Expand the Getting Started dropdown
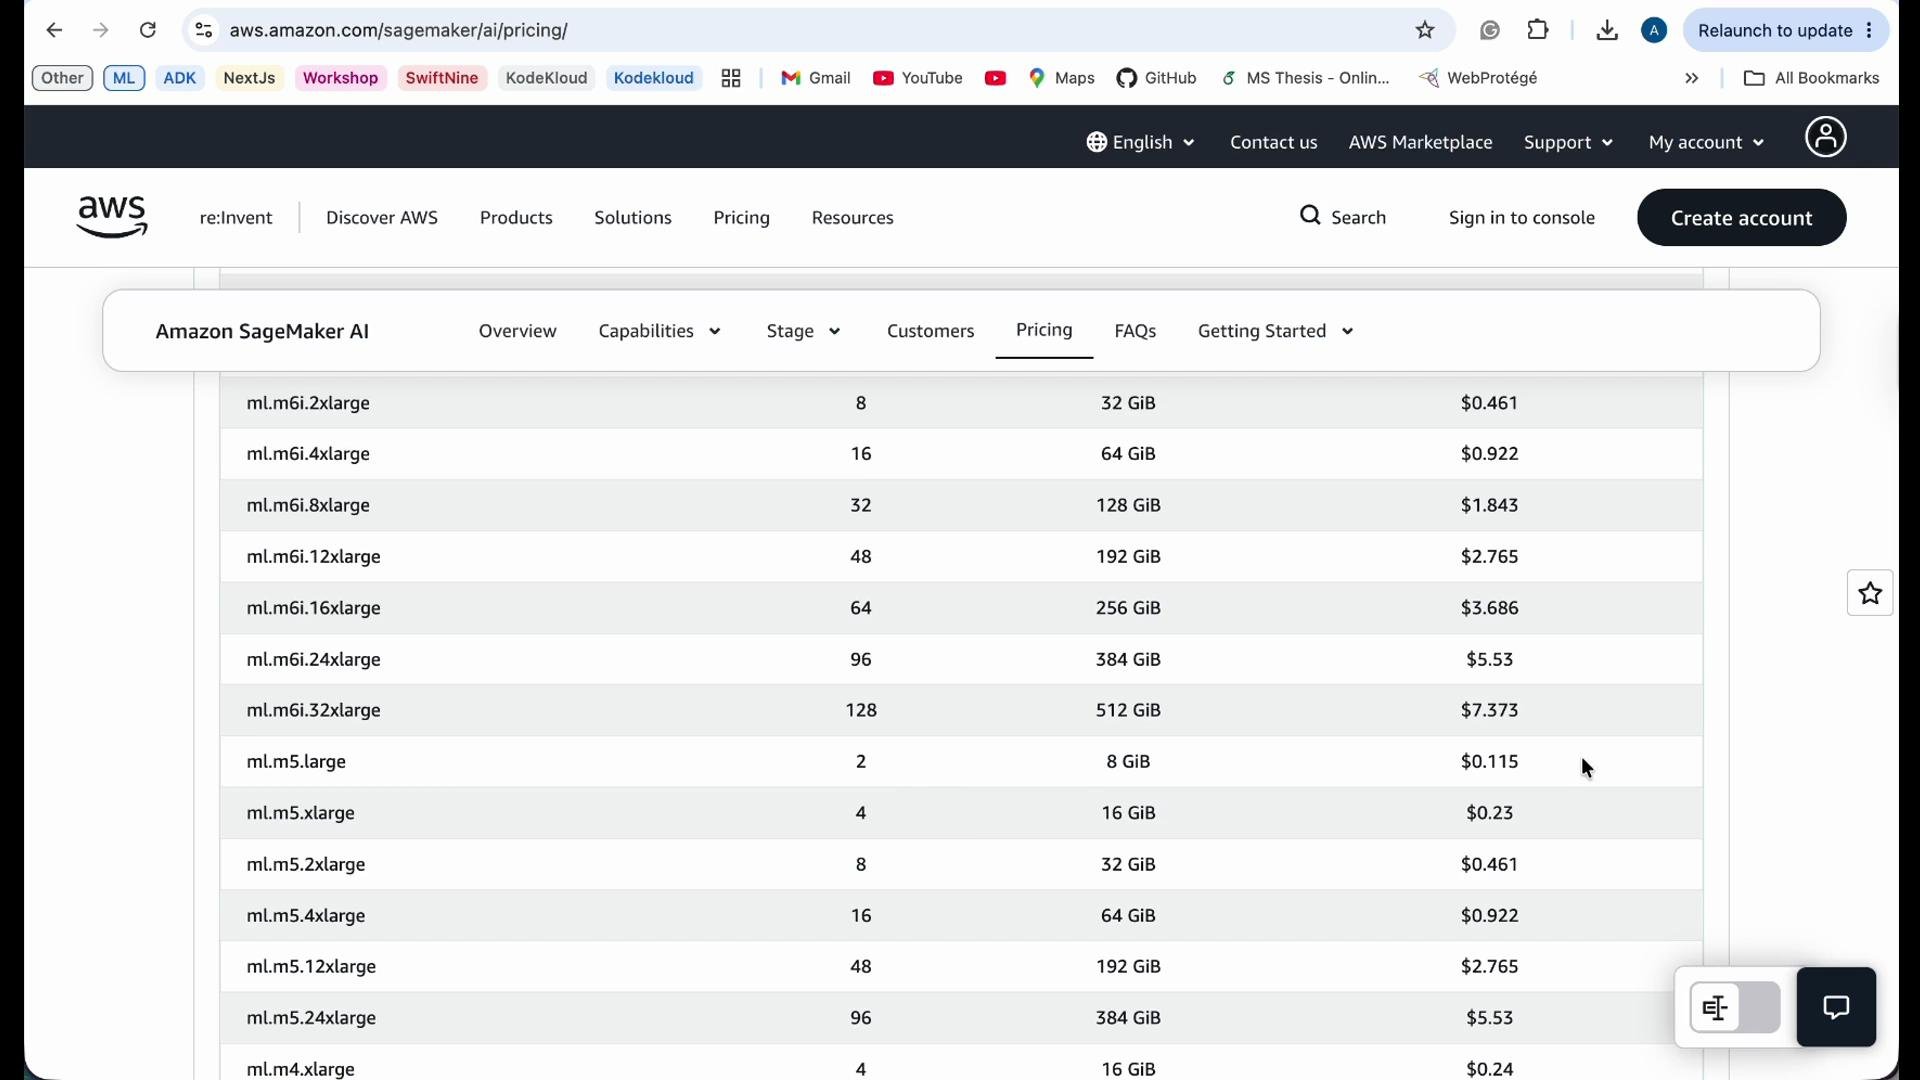 coord(1275,331)
